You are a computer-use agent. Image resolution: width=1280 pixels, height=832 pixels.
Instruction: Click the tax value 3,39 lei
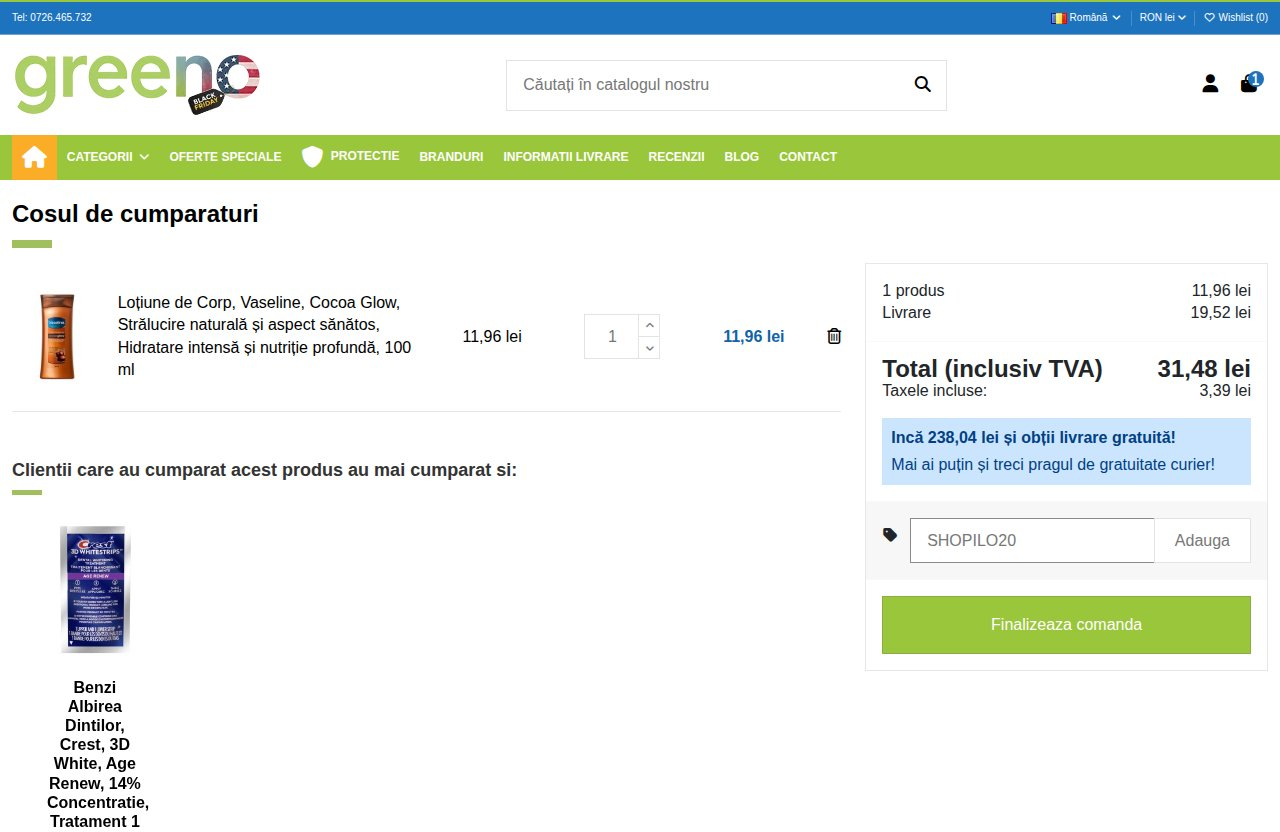(1225, 390)
